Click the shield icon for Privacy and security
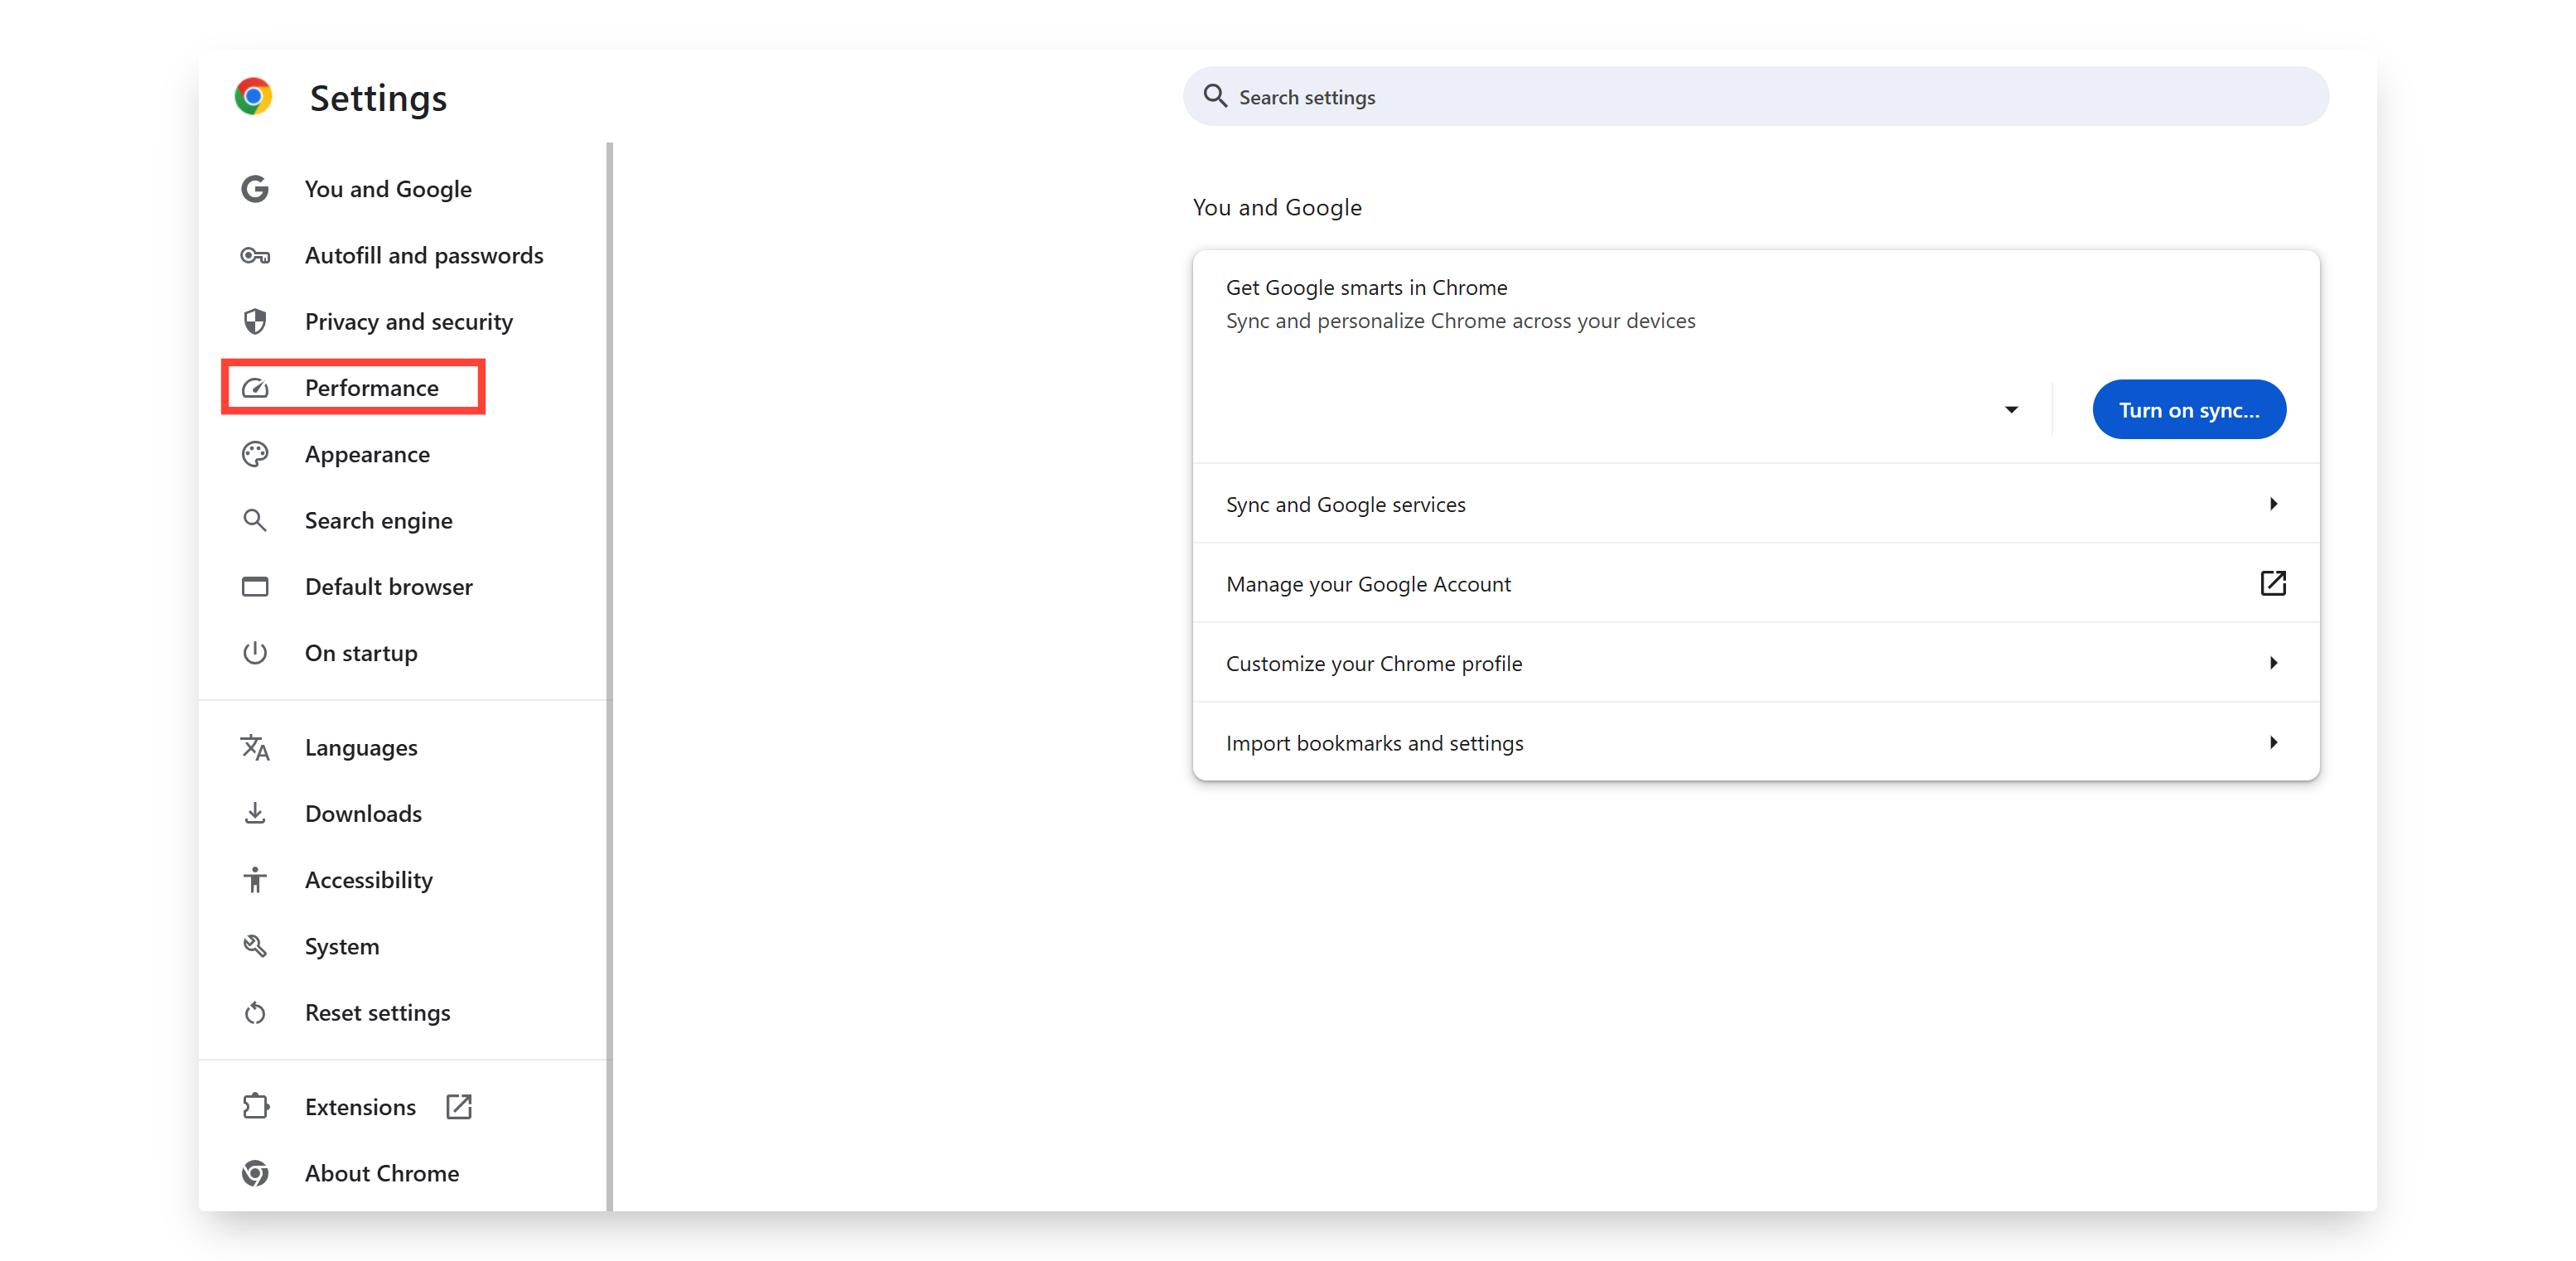 tap(255, 322)
